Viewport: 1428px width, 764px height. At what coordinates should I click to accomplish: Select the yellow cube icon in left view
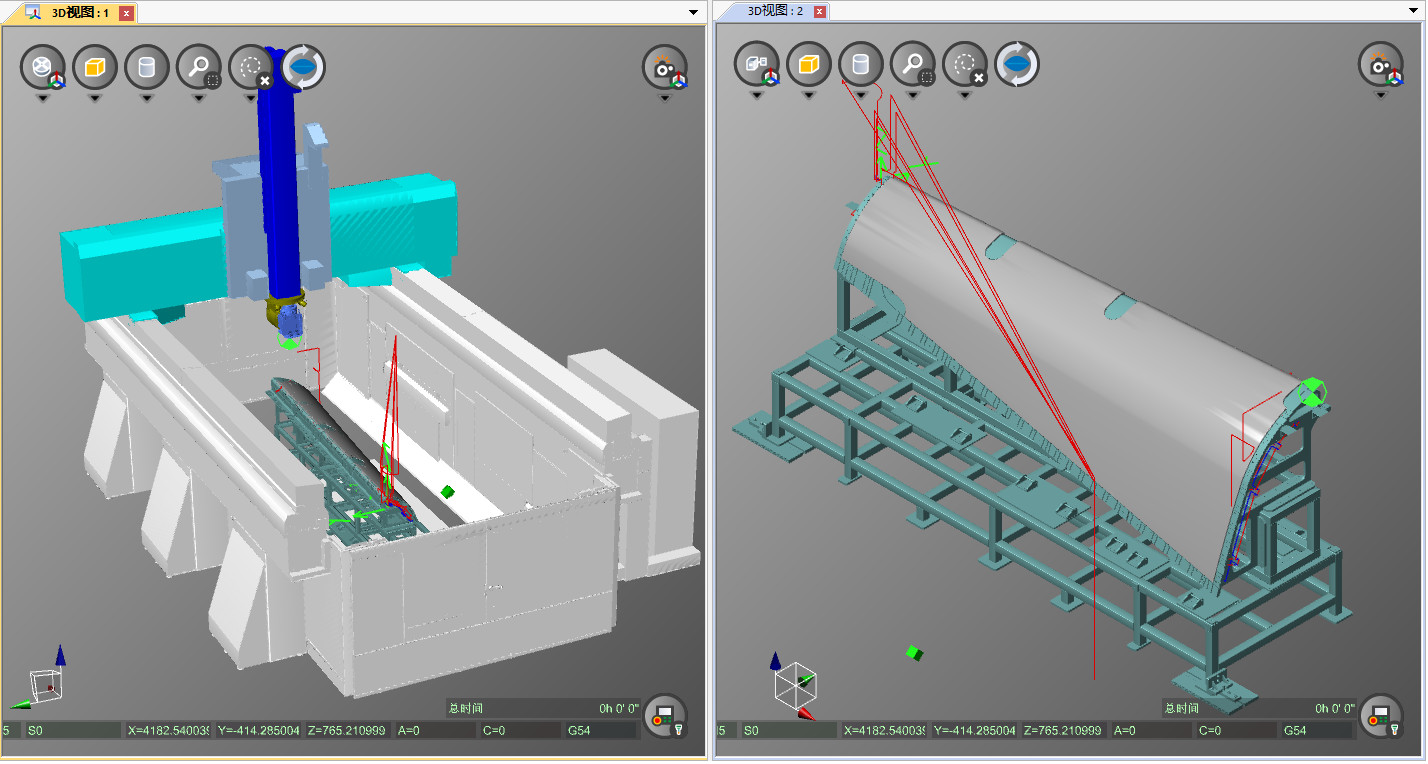[95, 67]
